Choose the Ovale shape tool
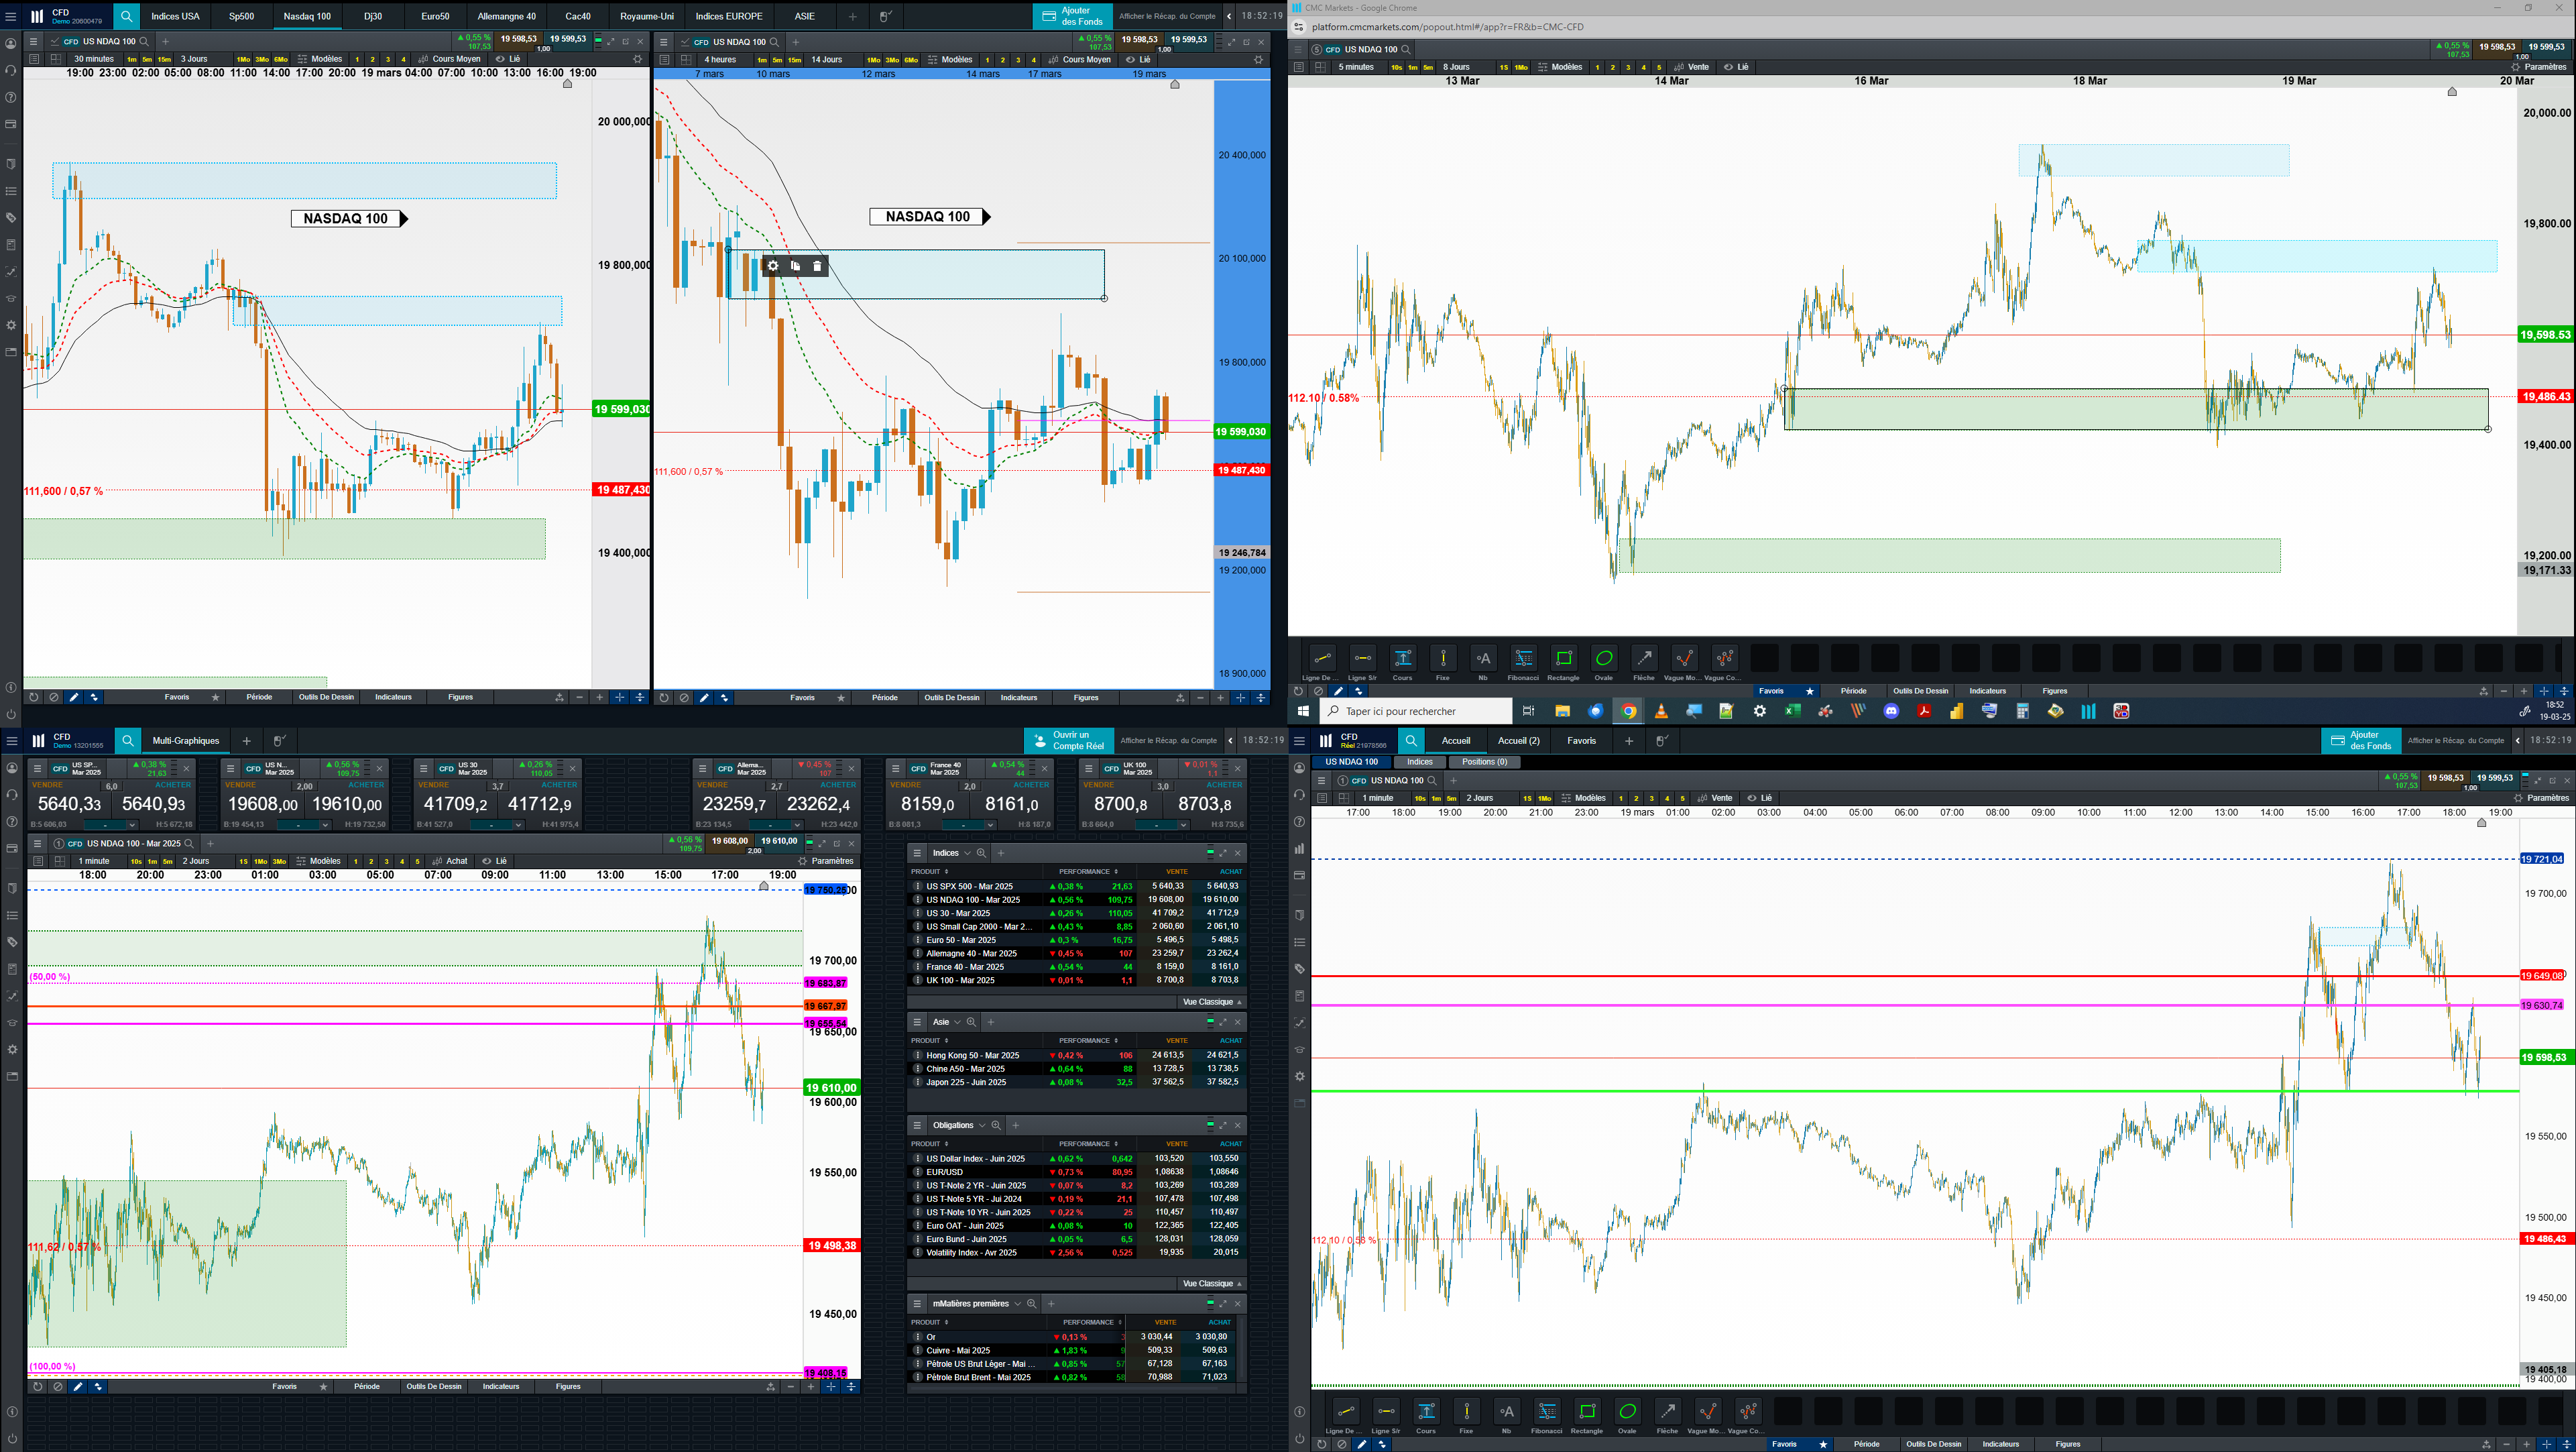Viewport: 2576px width, 1452px height. pos(1604,659)
